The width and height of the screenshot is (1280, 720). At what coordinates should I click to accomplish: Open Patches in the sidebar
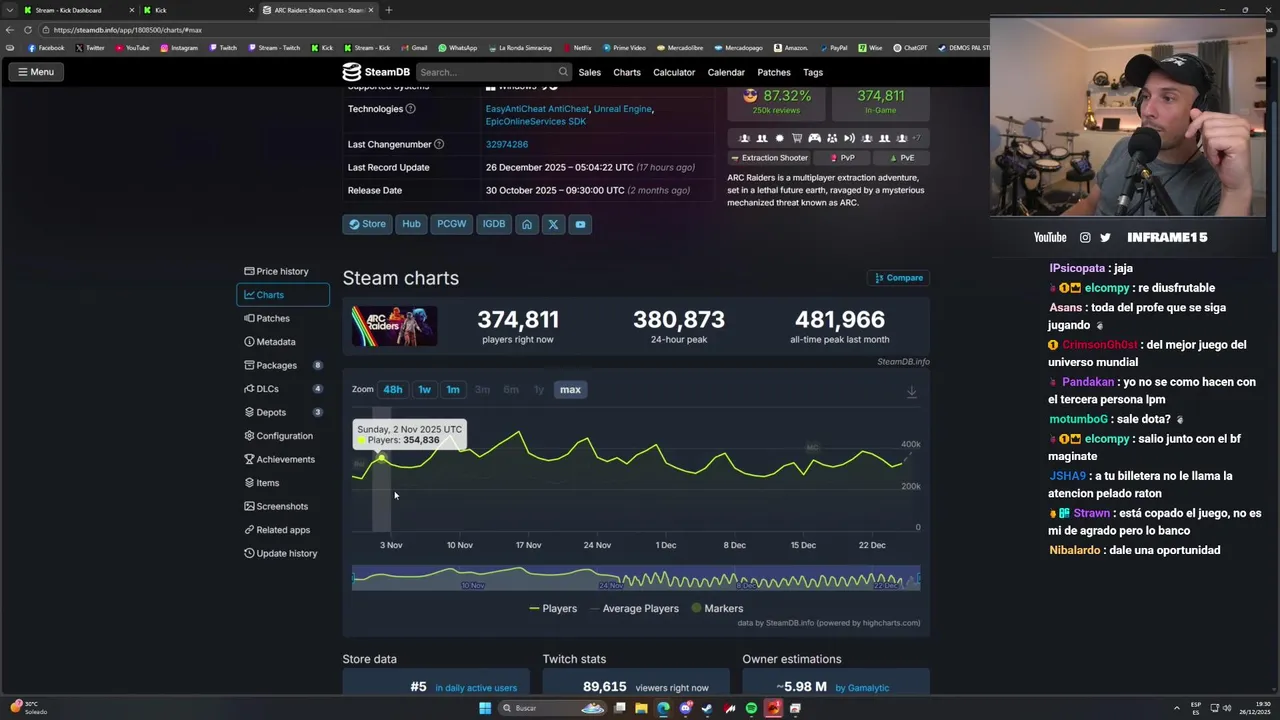click(283, 318)
